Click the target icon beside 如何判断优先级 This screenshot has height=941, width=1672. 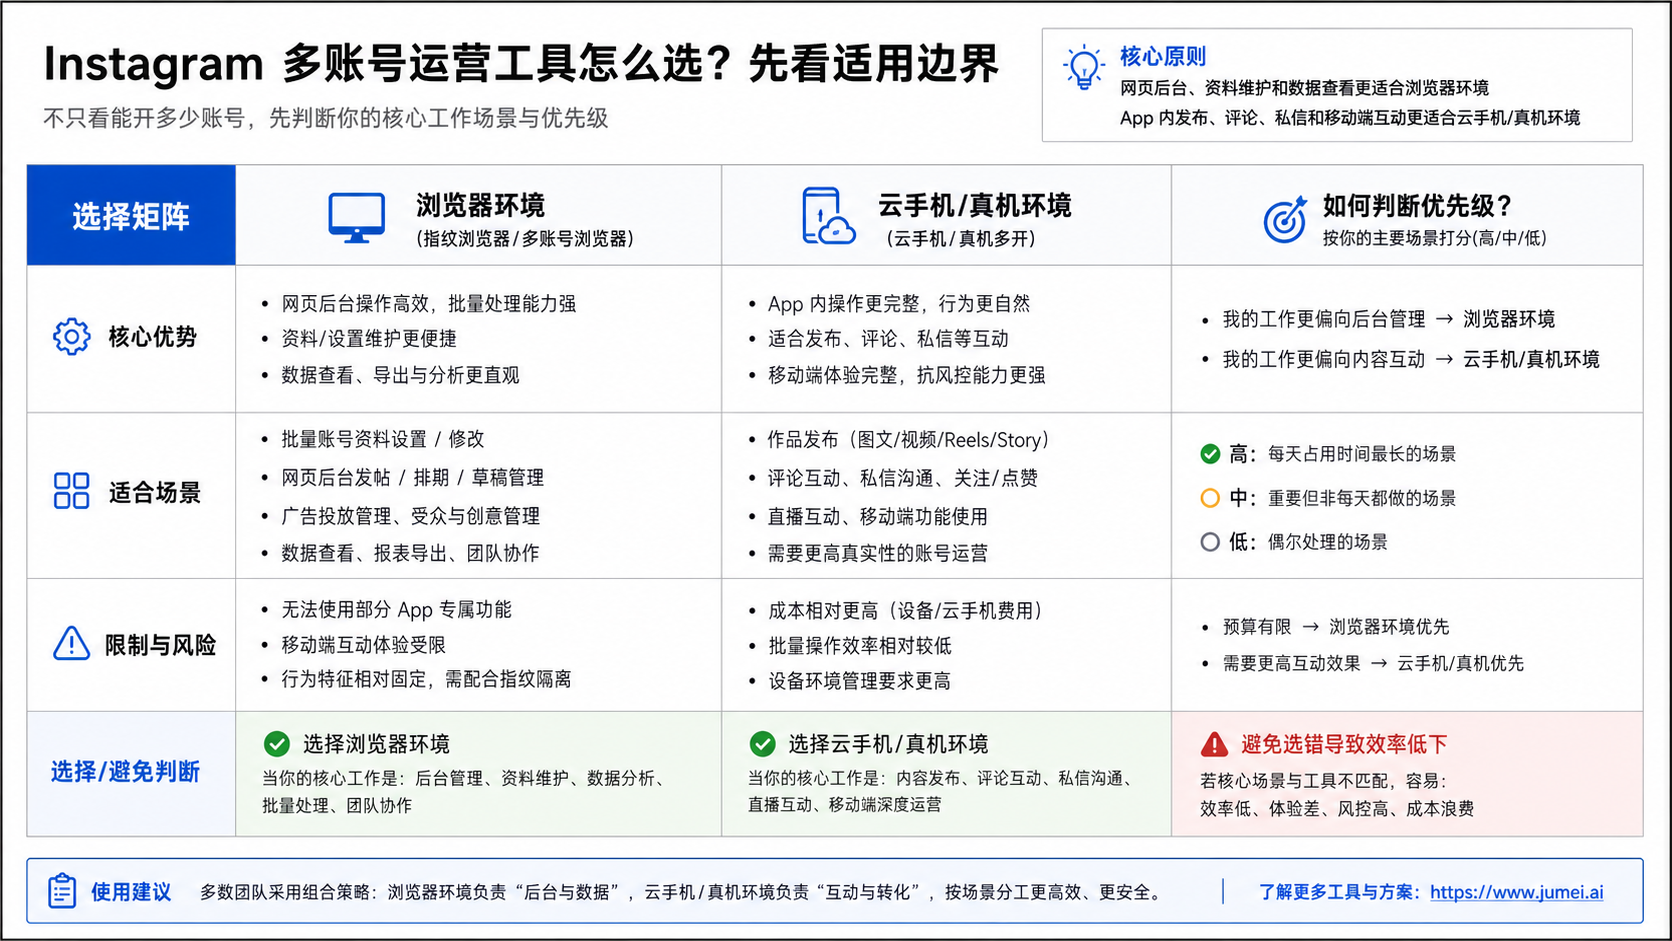(1285, 219)
